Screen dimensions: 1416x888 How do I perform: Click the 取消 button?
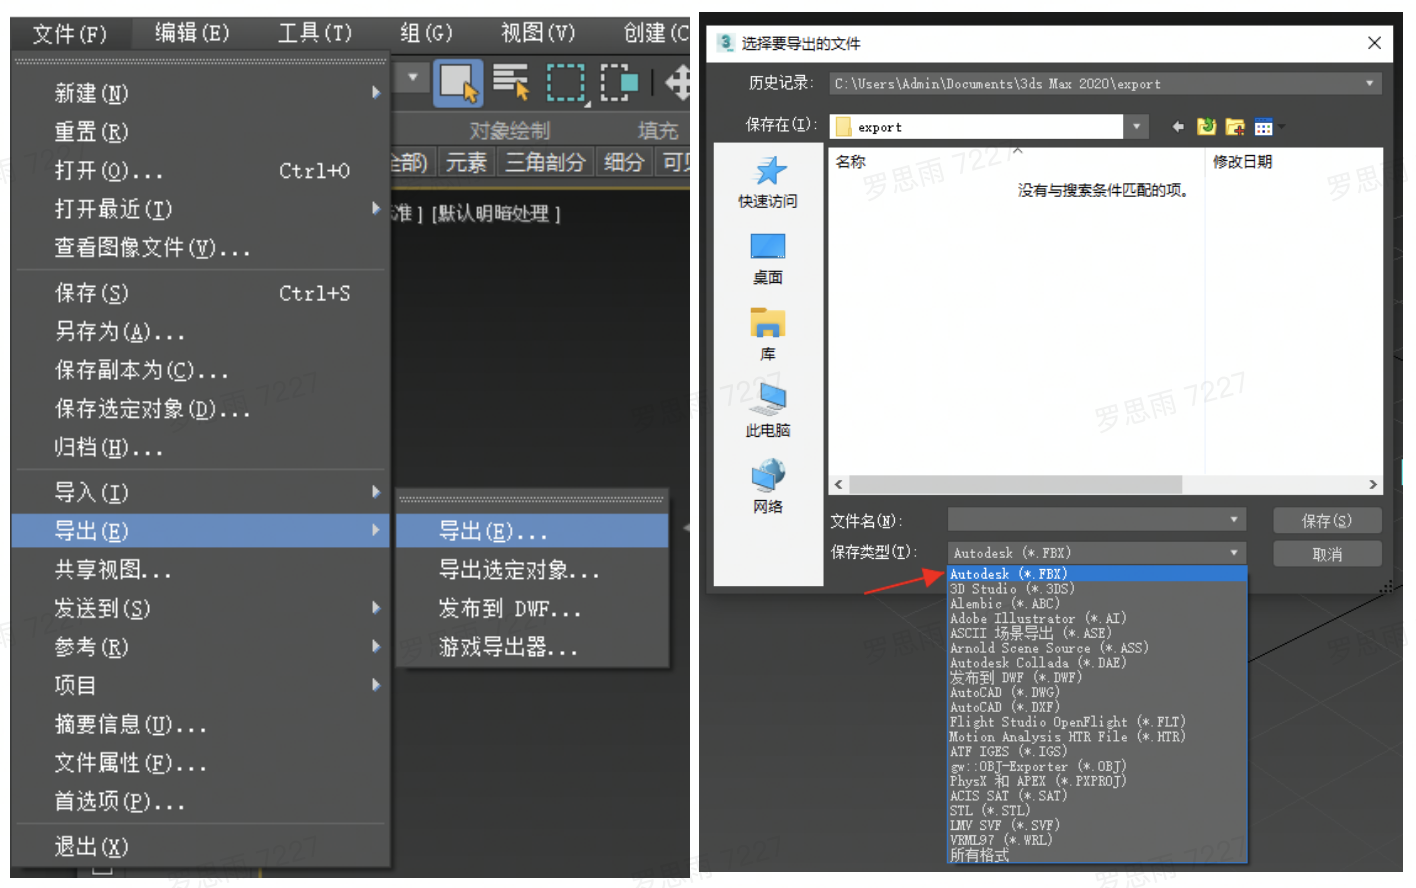tap(1326, 553)
